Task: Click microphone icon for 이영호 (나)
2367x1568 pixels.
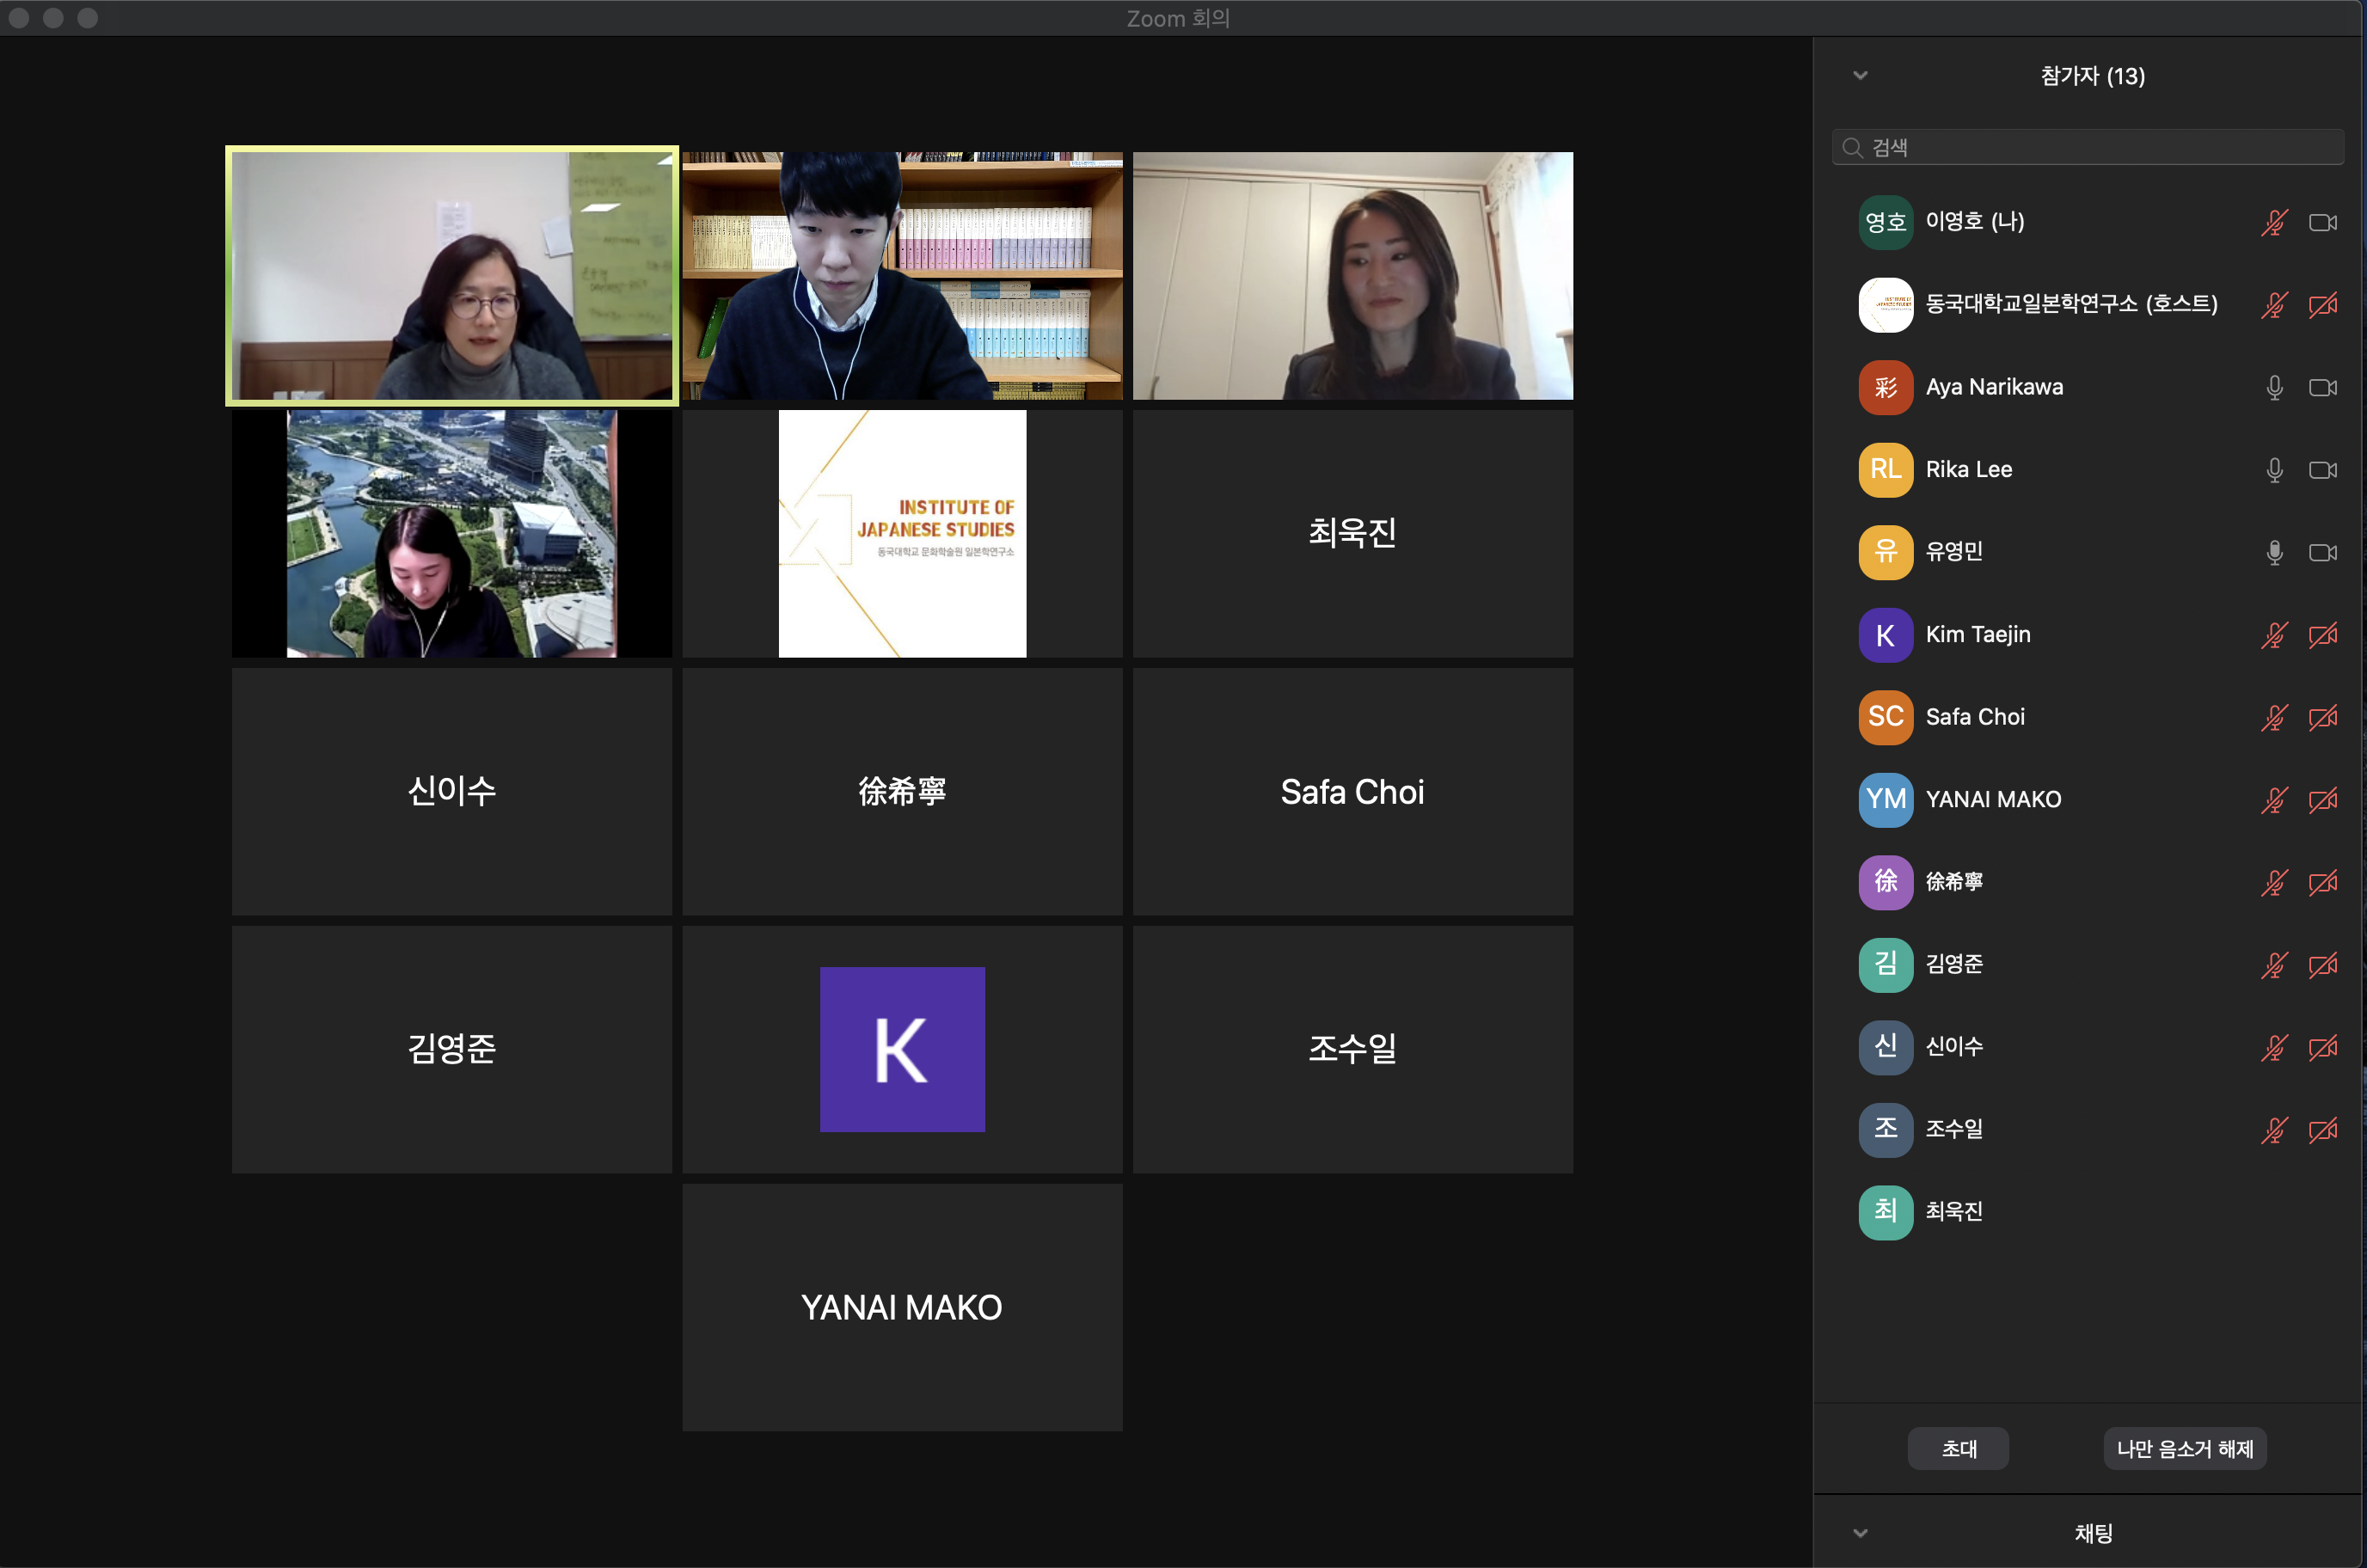Action: [2274, 222]
